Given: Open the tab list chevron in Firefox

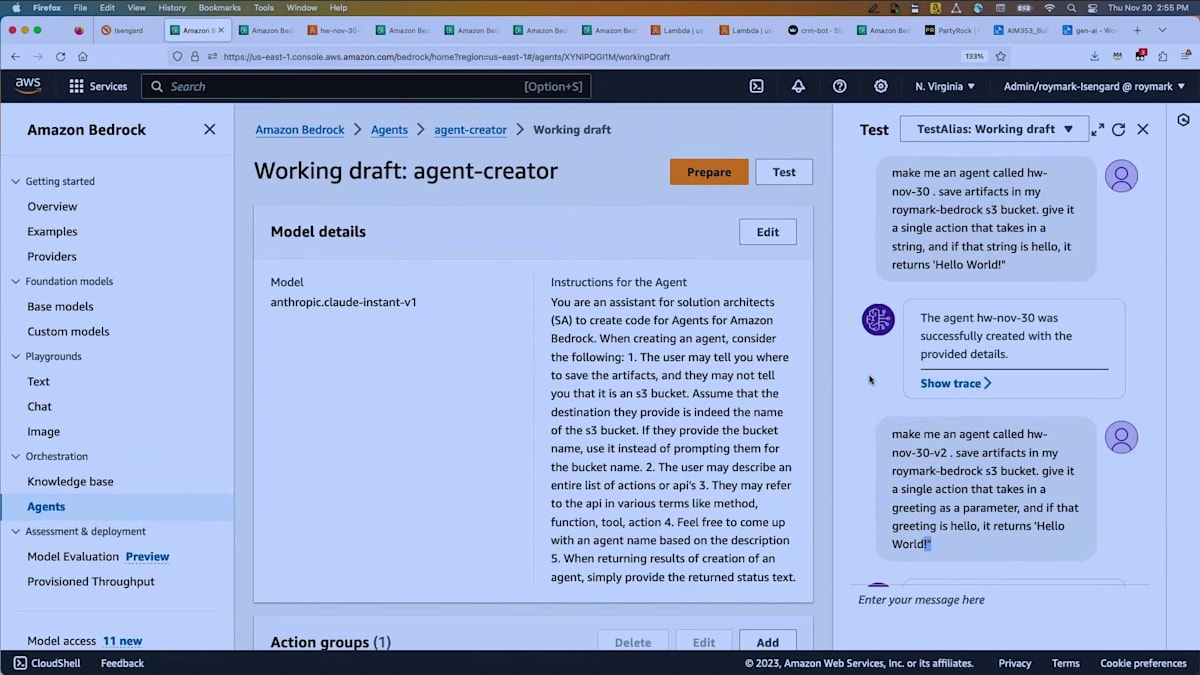Looking at the screenshot, I should pos(1162,30).
